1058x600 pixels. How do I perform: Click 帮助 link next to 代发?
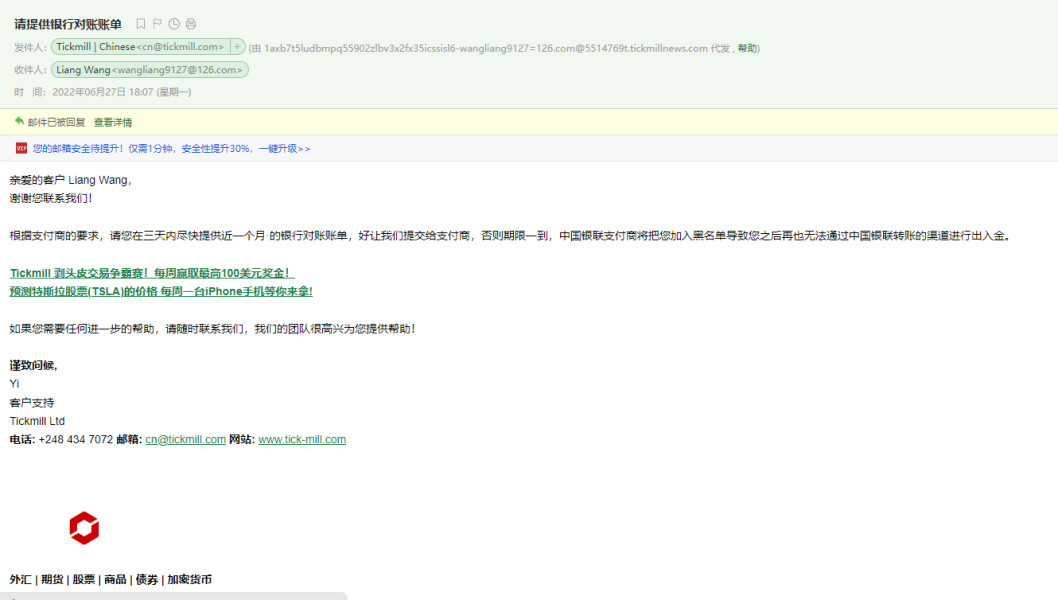[x=747, y=49]
